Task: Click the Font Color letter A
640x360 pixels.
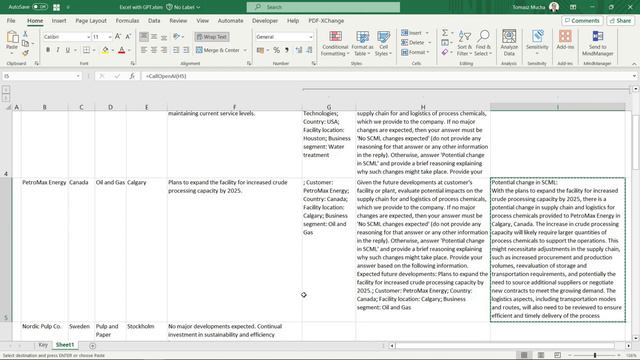Action: tap(122, 50)
